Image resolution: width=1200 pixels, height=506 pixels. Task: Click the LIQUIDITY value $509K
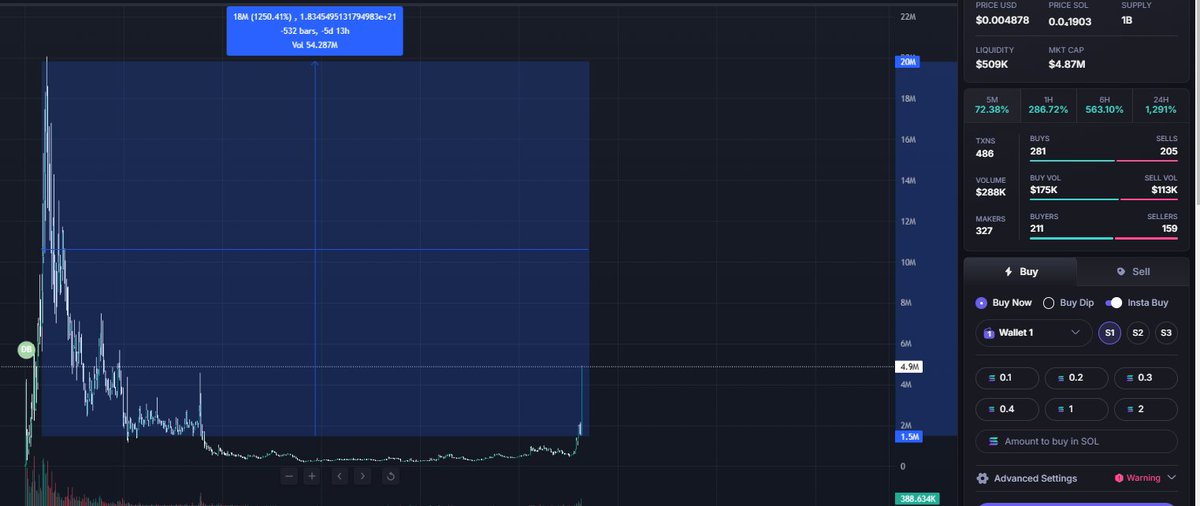click(992, 65)
